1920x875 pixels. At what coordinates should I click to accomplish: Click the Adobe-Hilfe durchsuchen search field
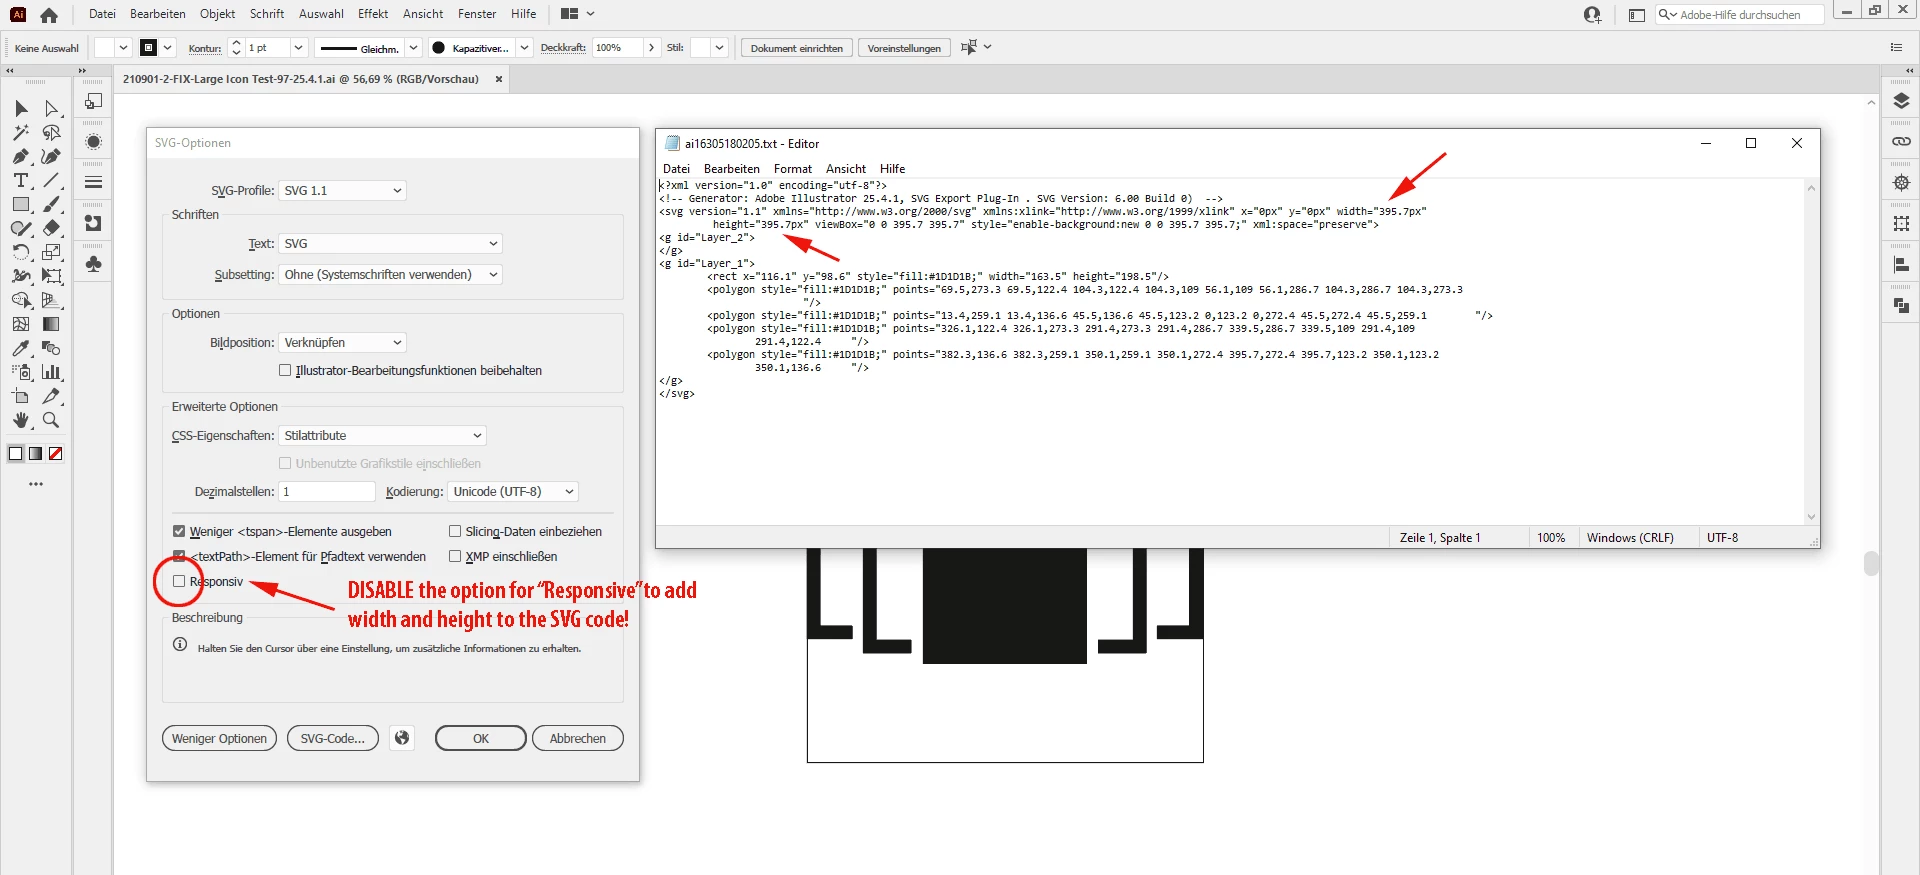(x=1739, y=15)
